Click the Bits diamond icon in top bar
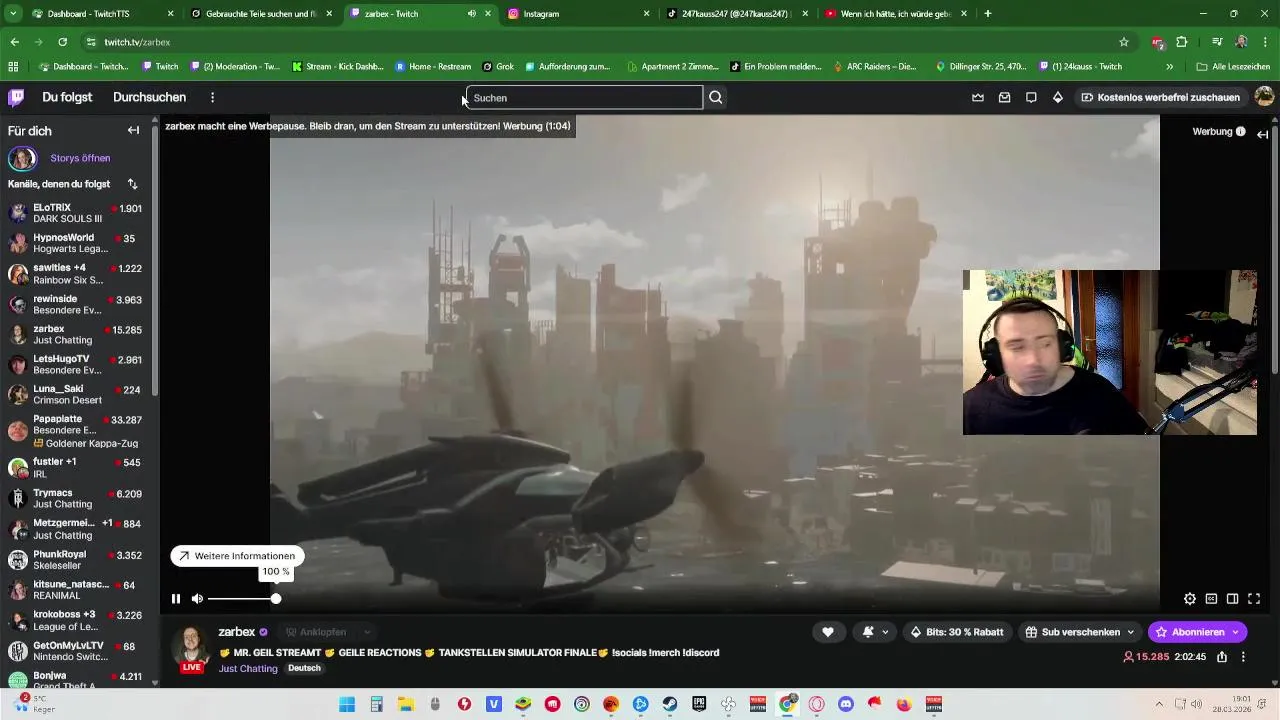This screenshot has height=720, width=1280. click(1058, 97)
